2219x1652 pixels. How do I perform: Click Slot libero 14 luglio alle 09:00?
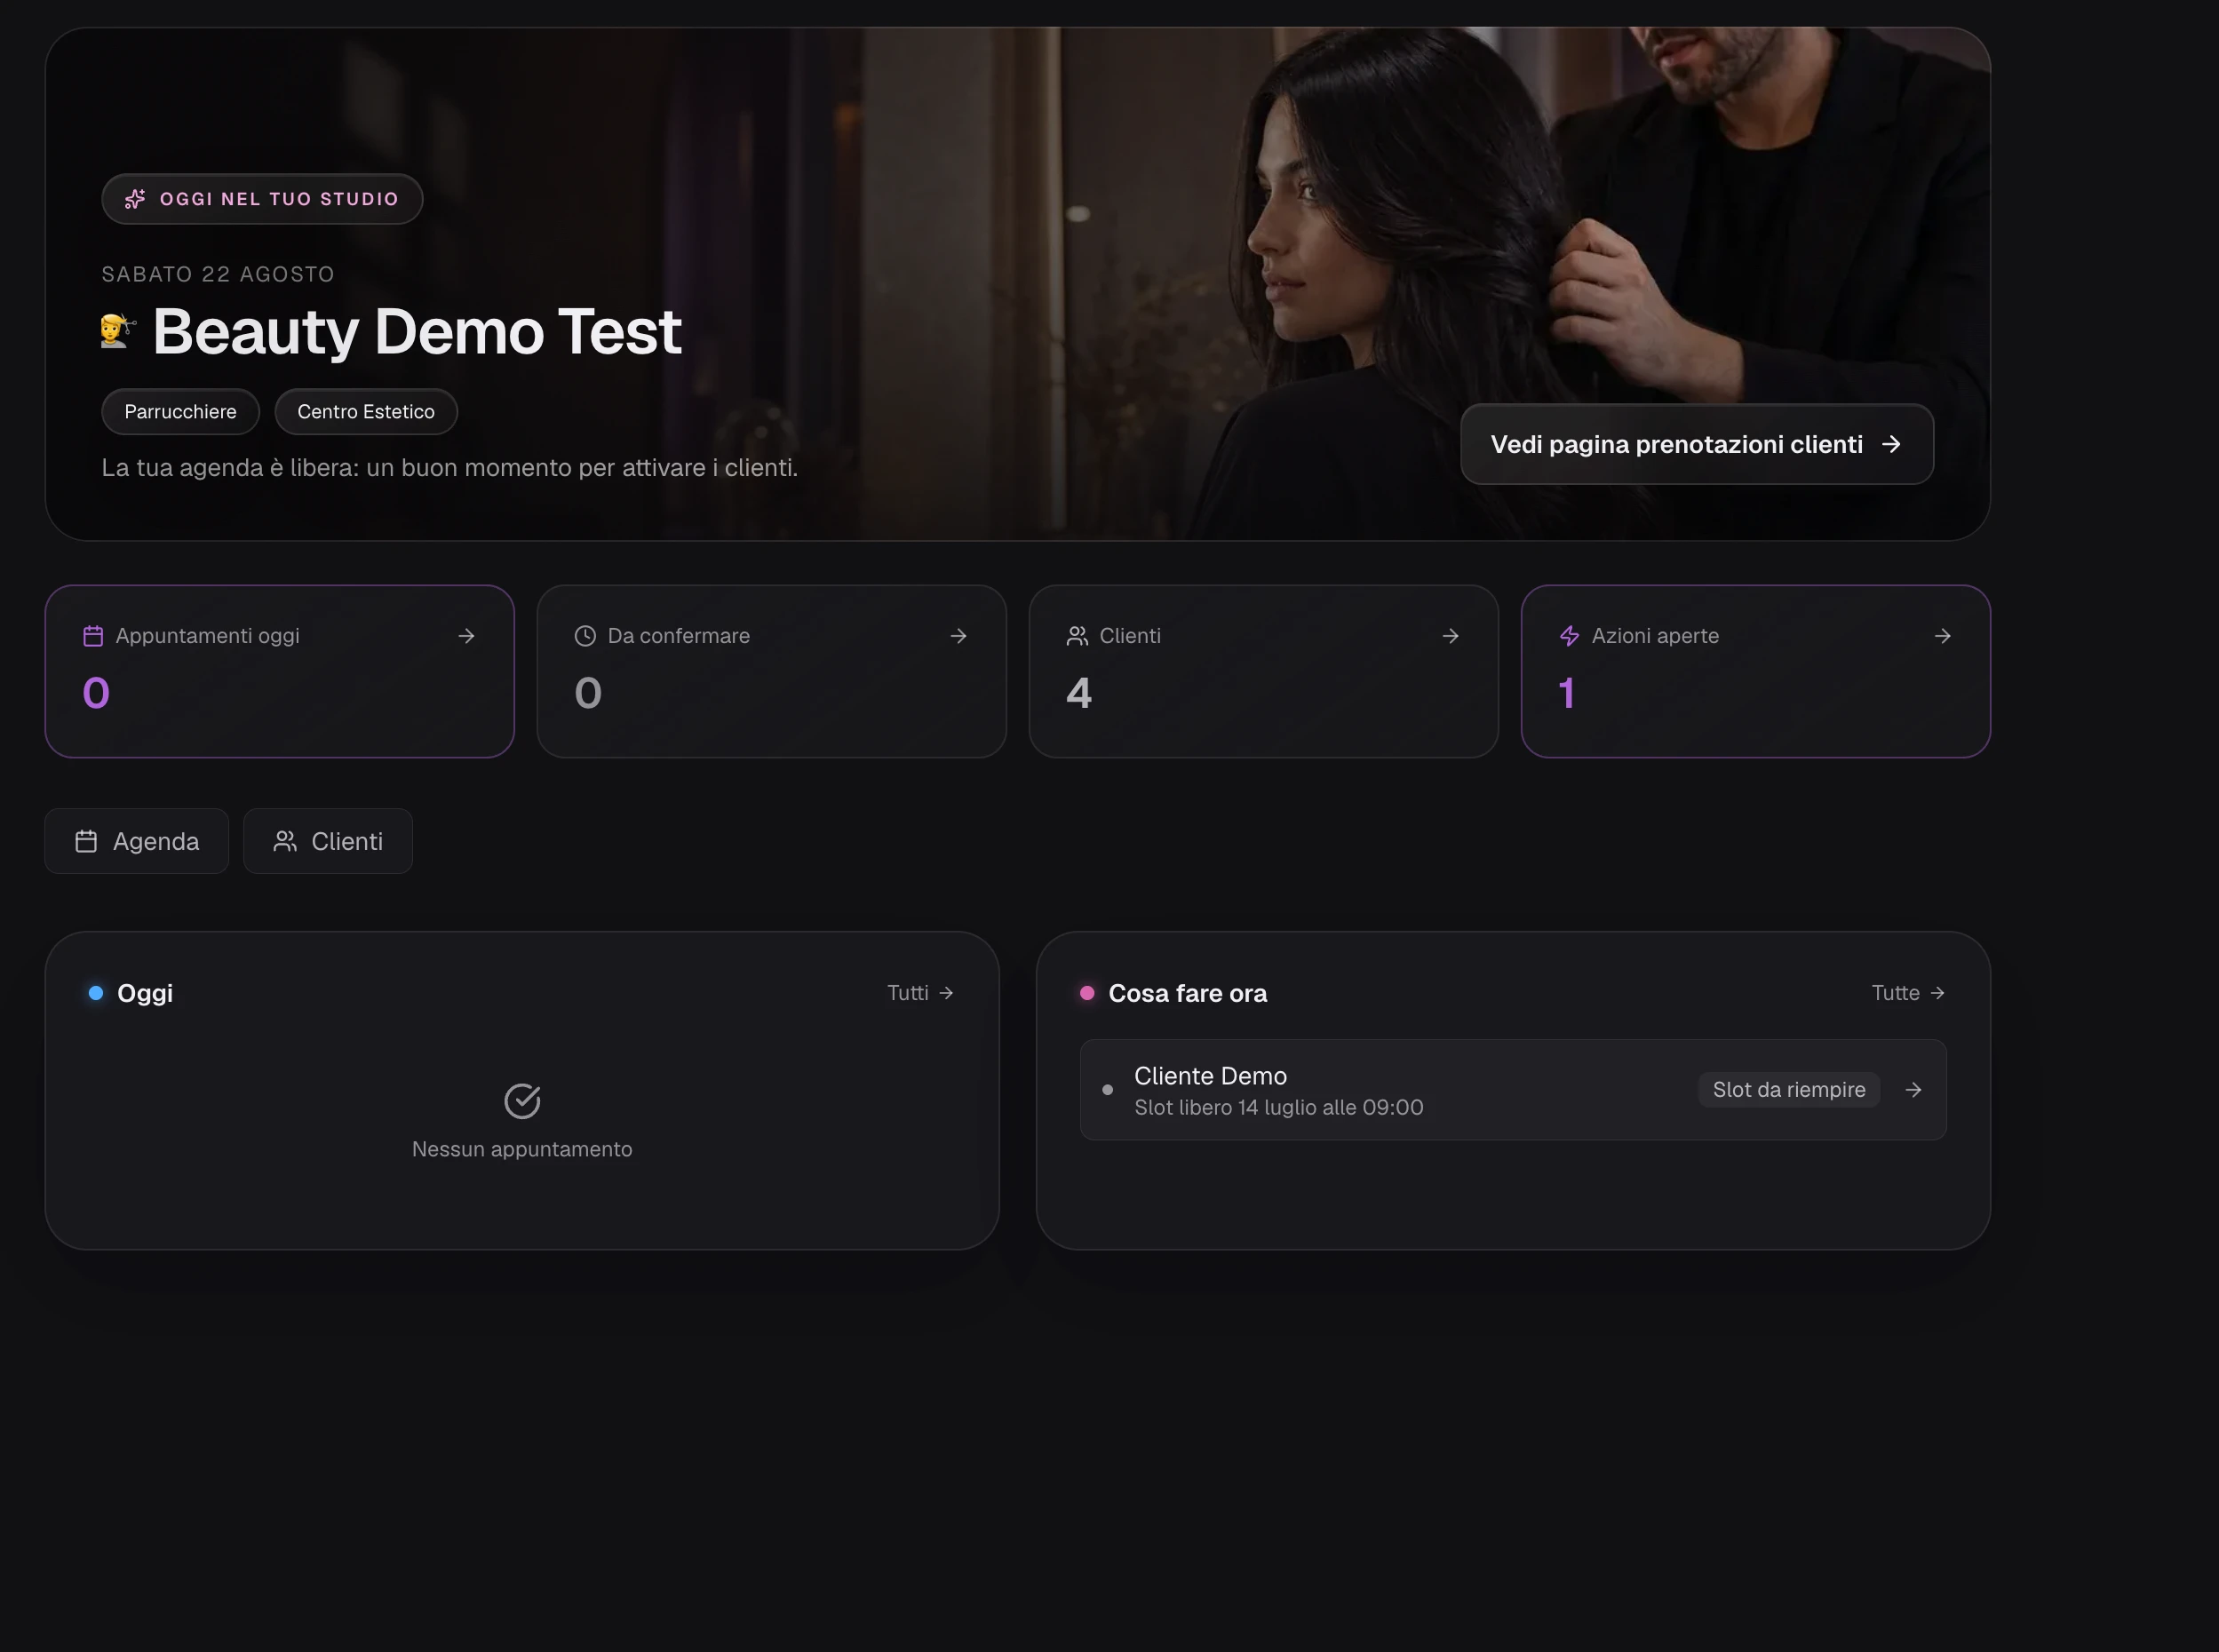point(1278,1107)
